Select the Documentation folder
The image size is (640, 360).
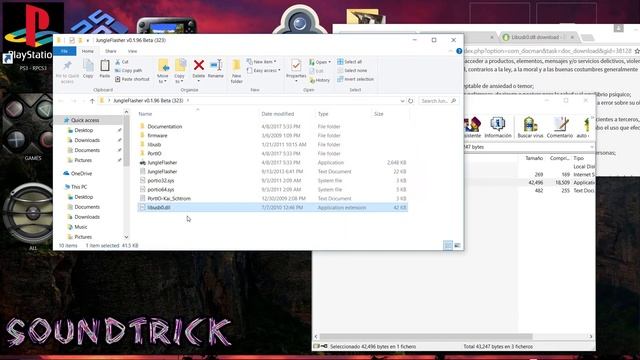[164, 127]
